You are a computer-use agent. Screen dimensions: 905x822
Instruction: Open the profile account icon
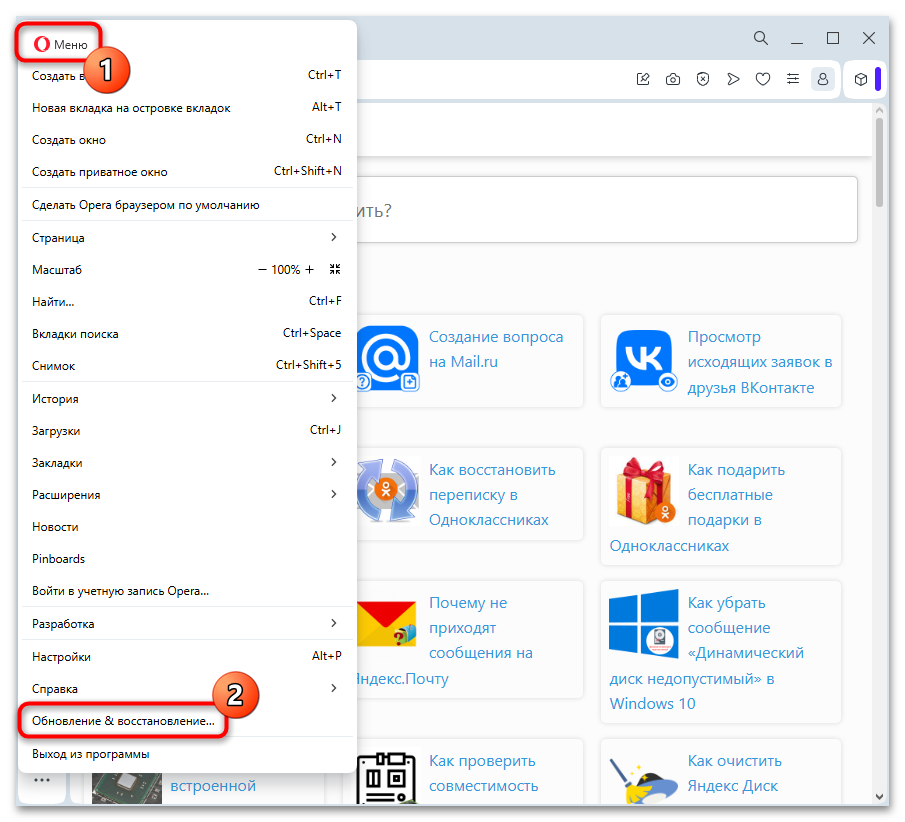(823, 79)
